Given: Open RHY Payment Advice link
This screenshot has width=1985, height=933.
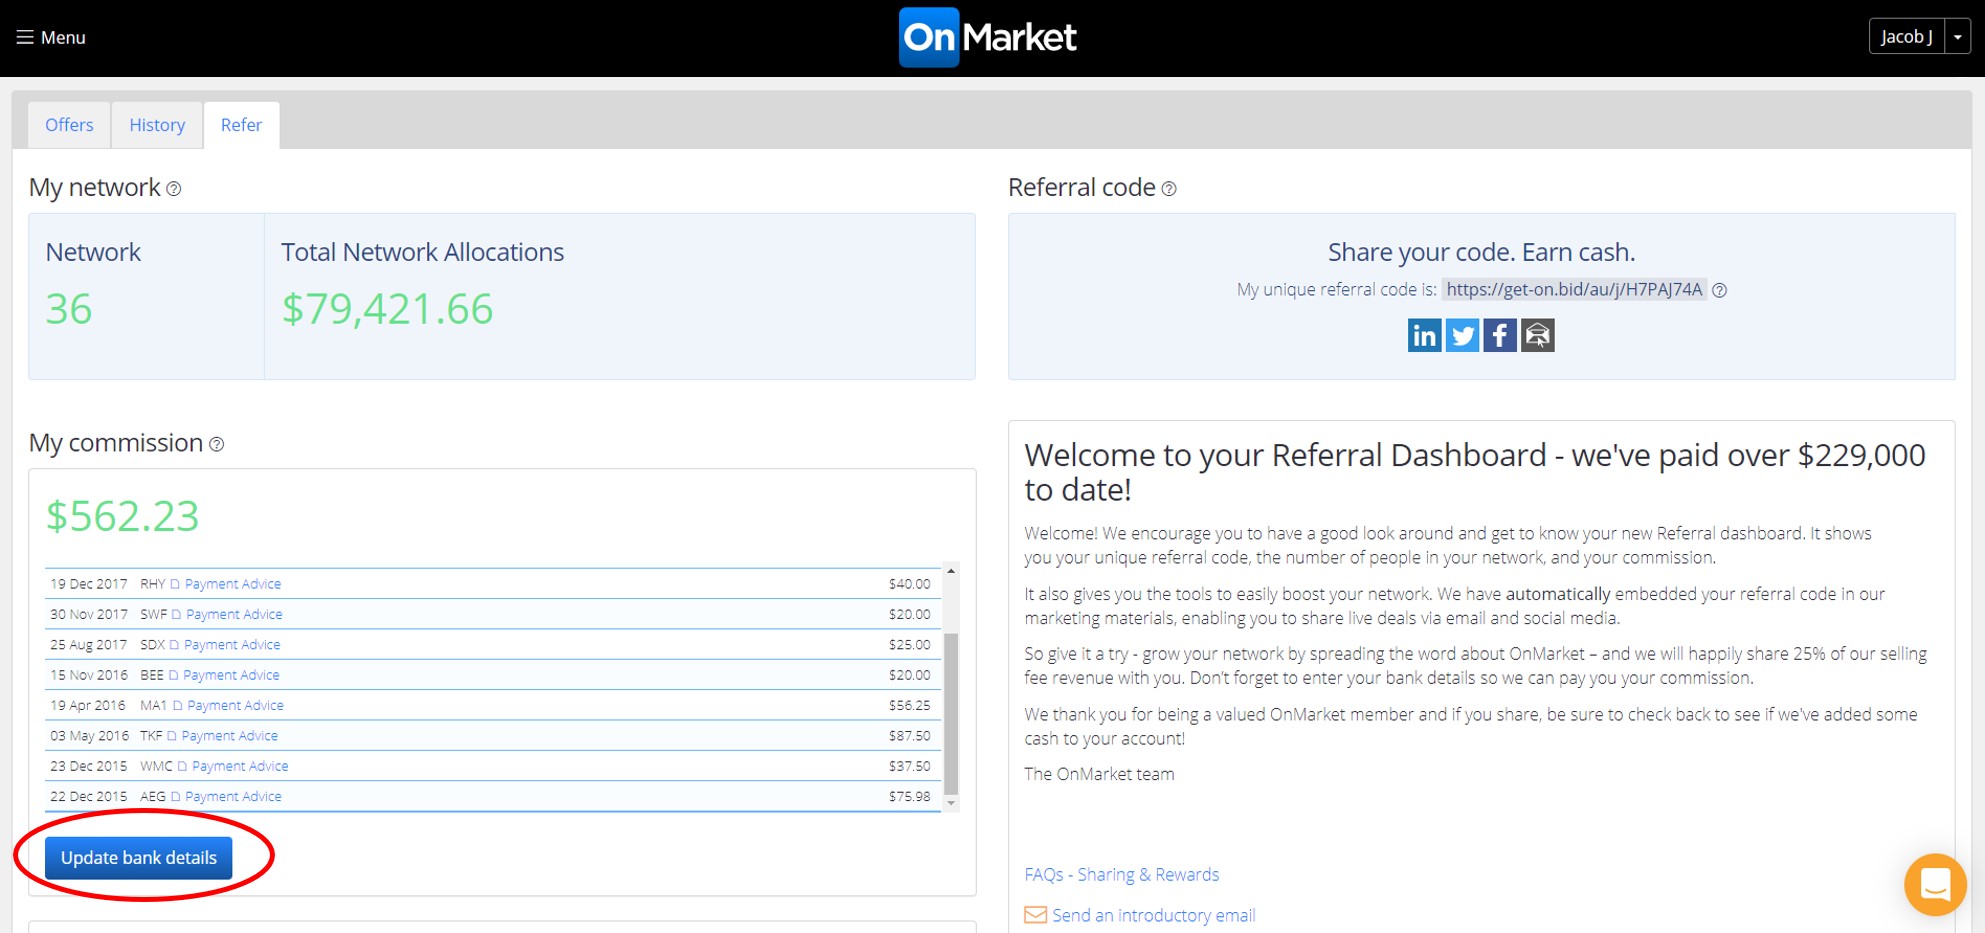Looking at the screenshot, I should (233, 584).
